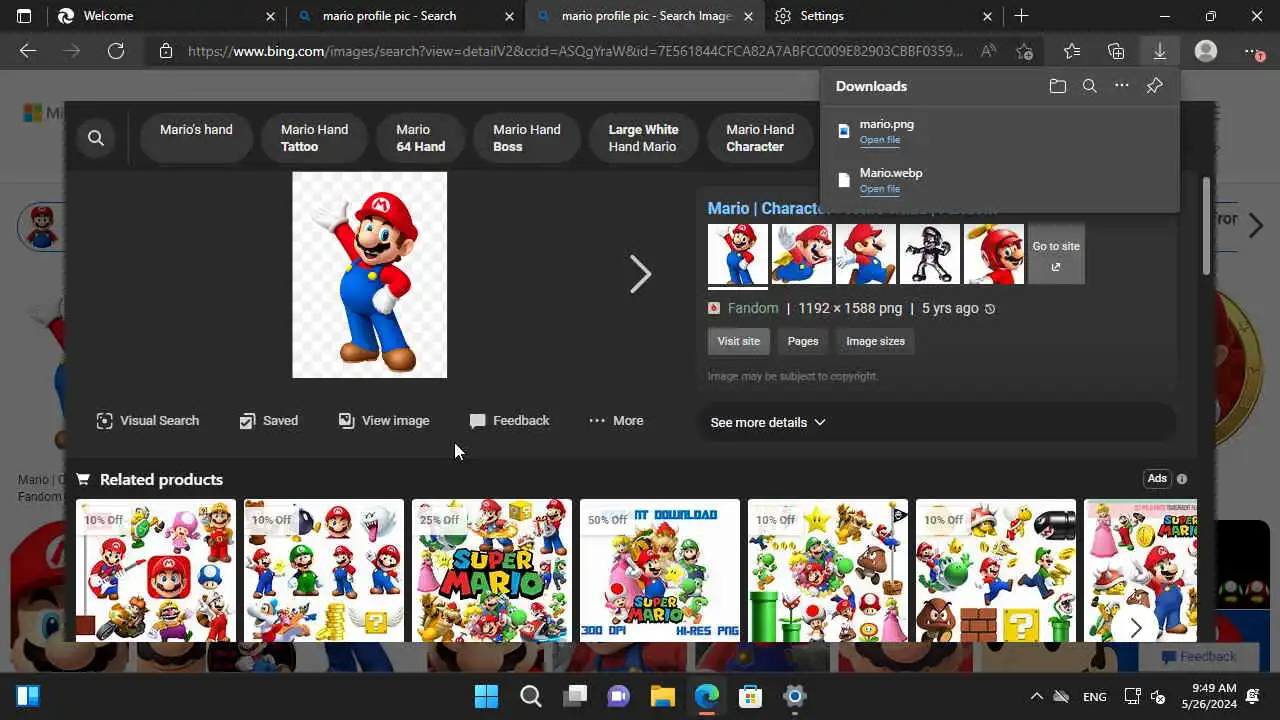The height and width of the screenshot is (720, 1280).
Task: Toggle the Saved checkmark for image
Action: click(268, 421)
